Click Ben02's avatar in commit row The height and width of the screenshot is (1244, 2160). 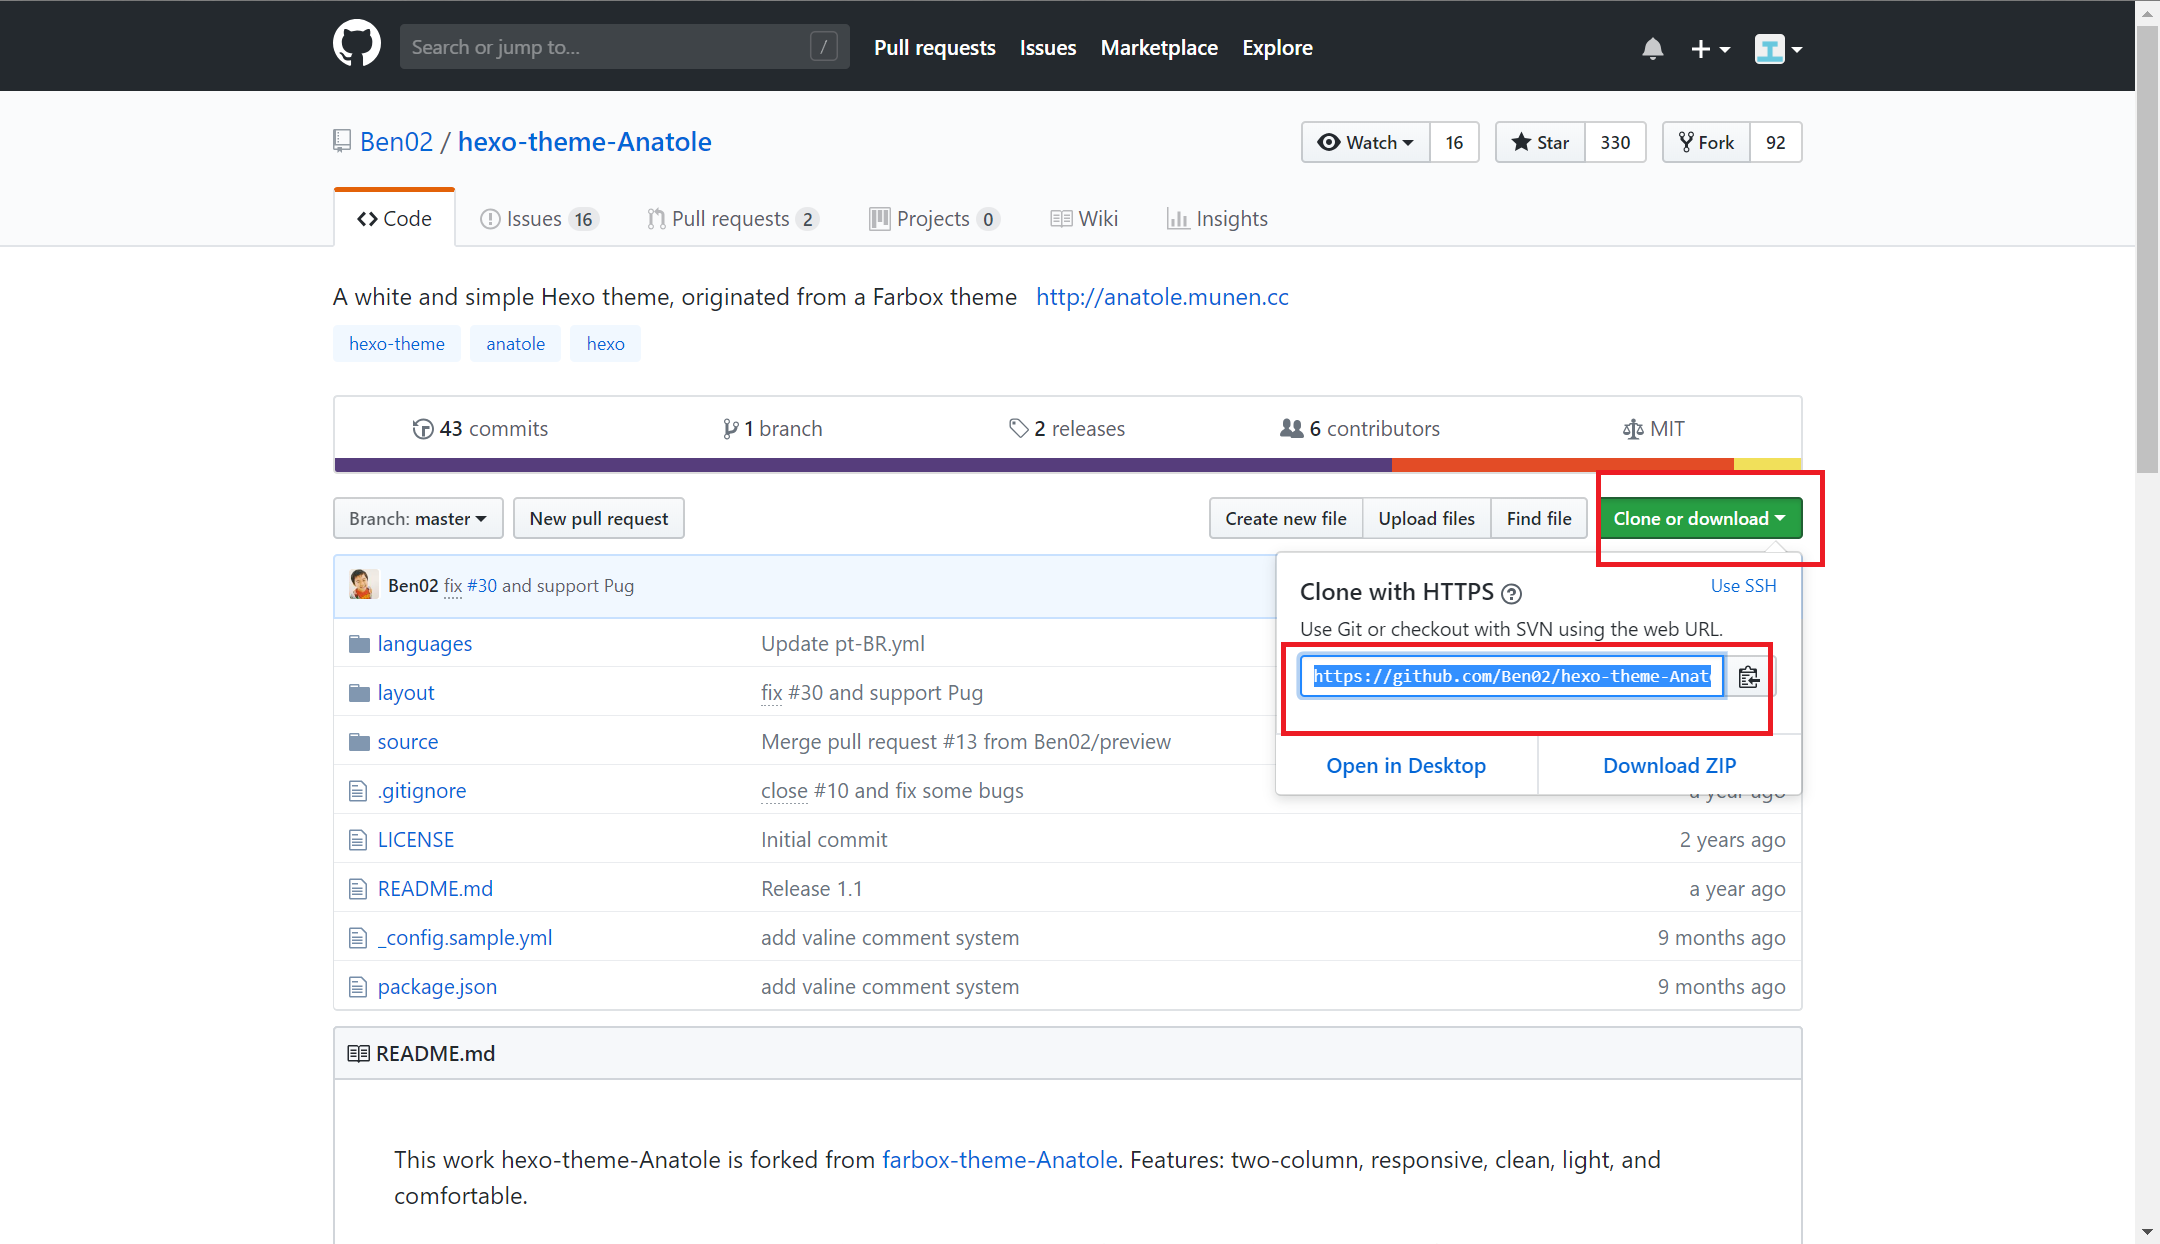point(363,585)
